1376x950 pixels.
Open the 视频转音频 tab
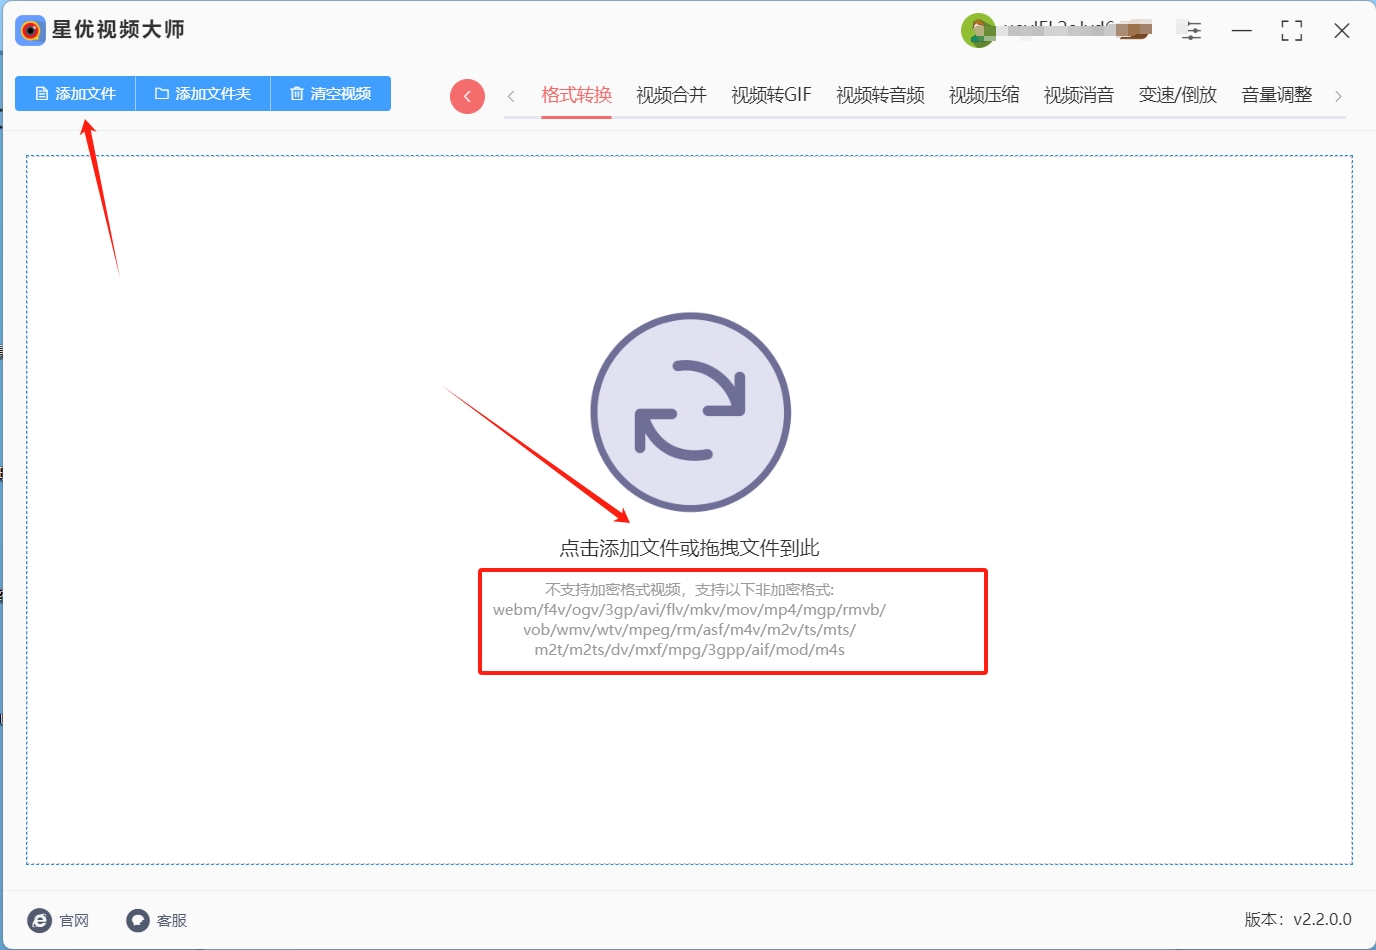[880, 95]
